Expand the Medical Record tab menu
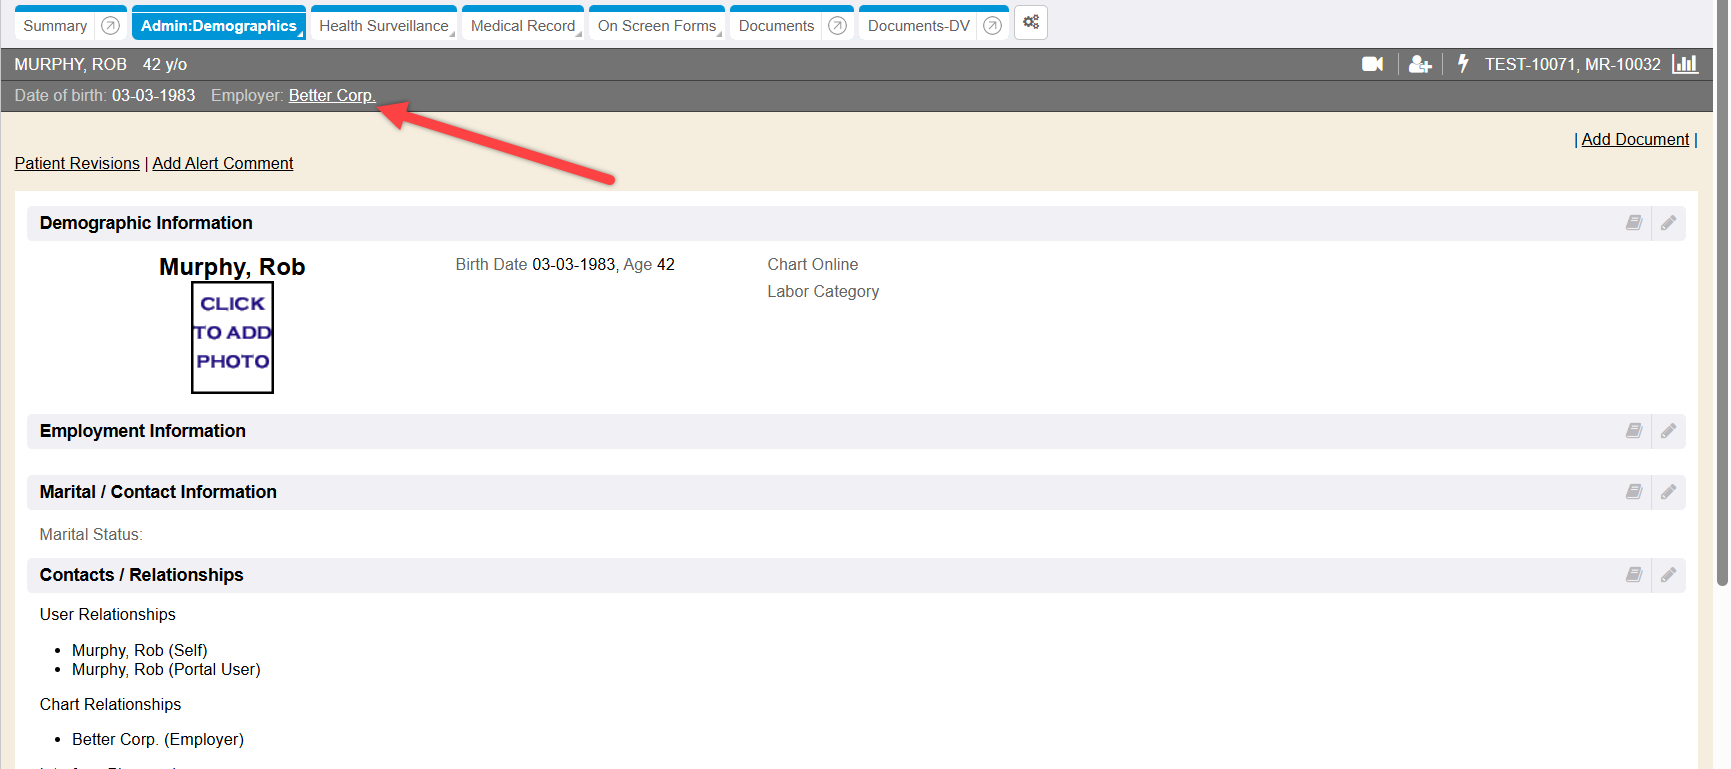The height and width of the screenshot is (769, 1731). (x=523, y=26)
